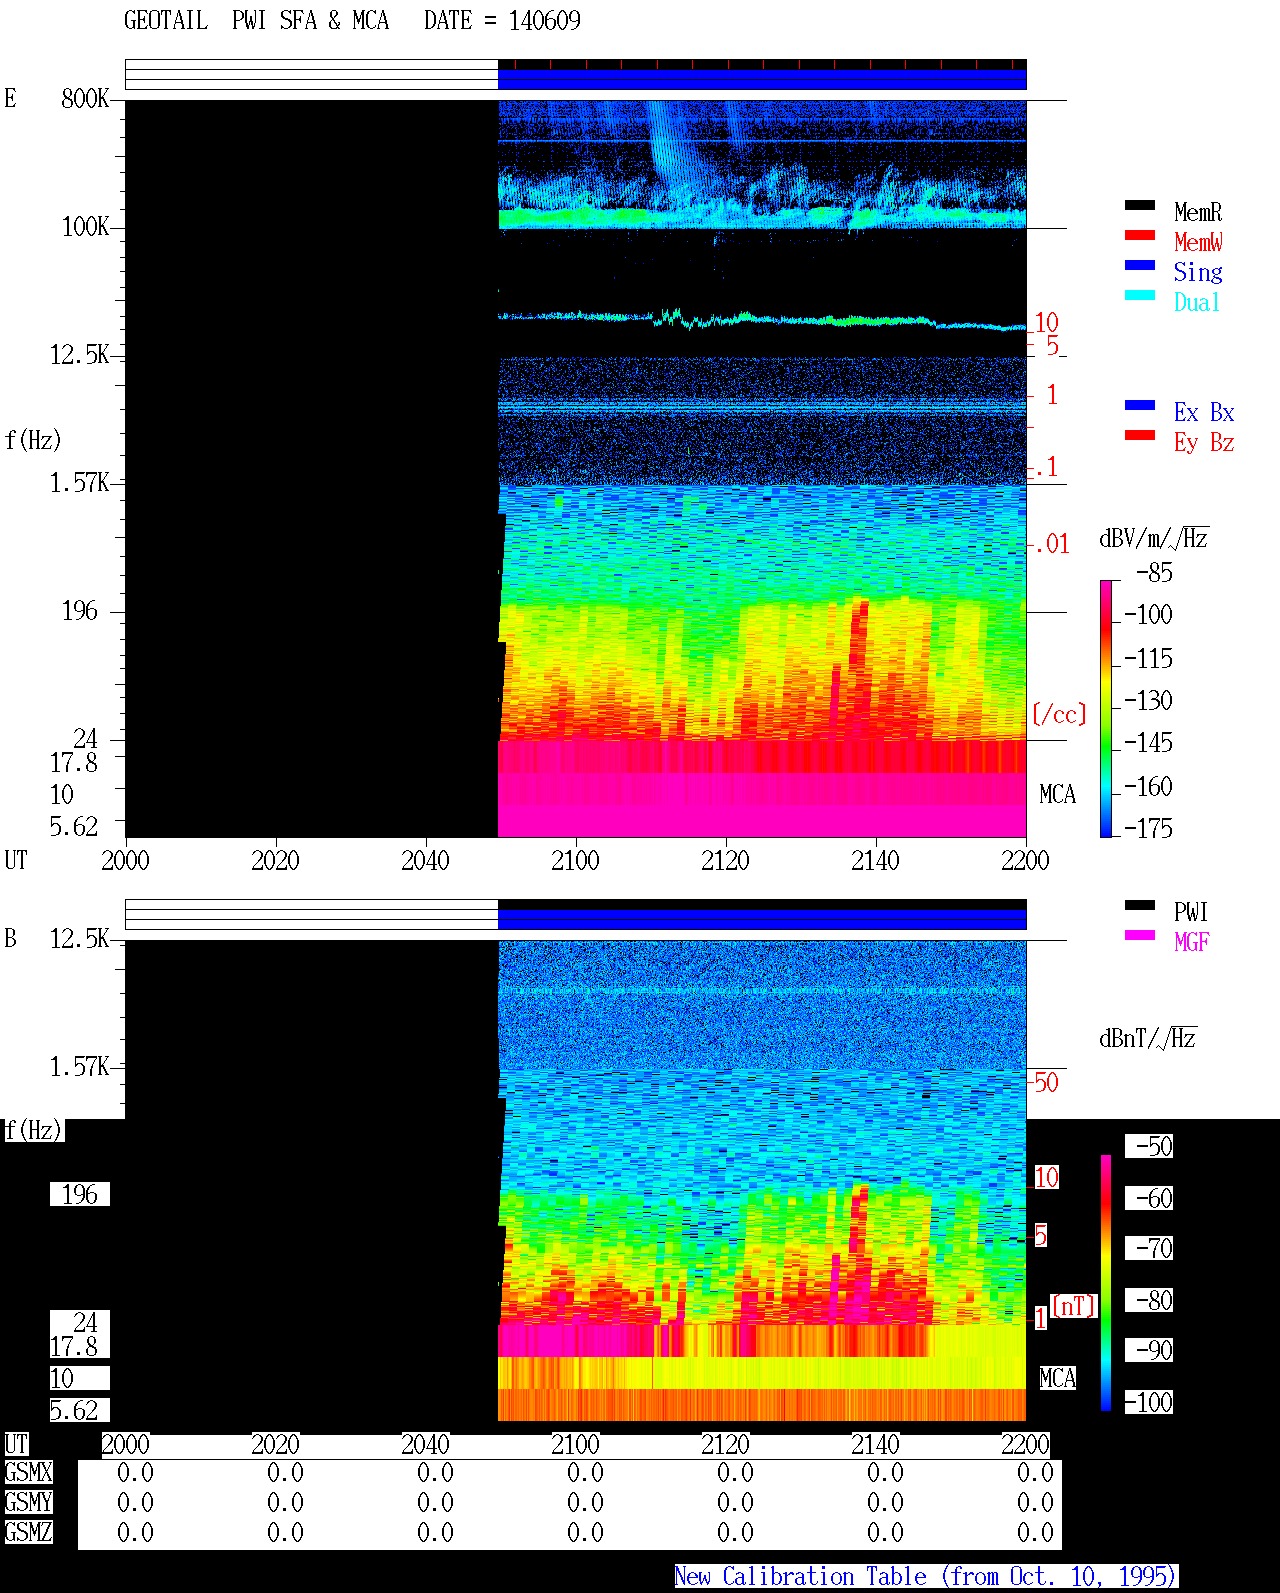Click the dBV/m/√Hz unit label

(x=1154, y=538)
